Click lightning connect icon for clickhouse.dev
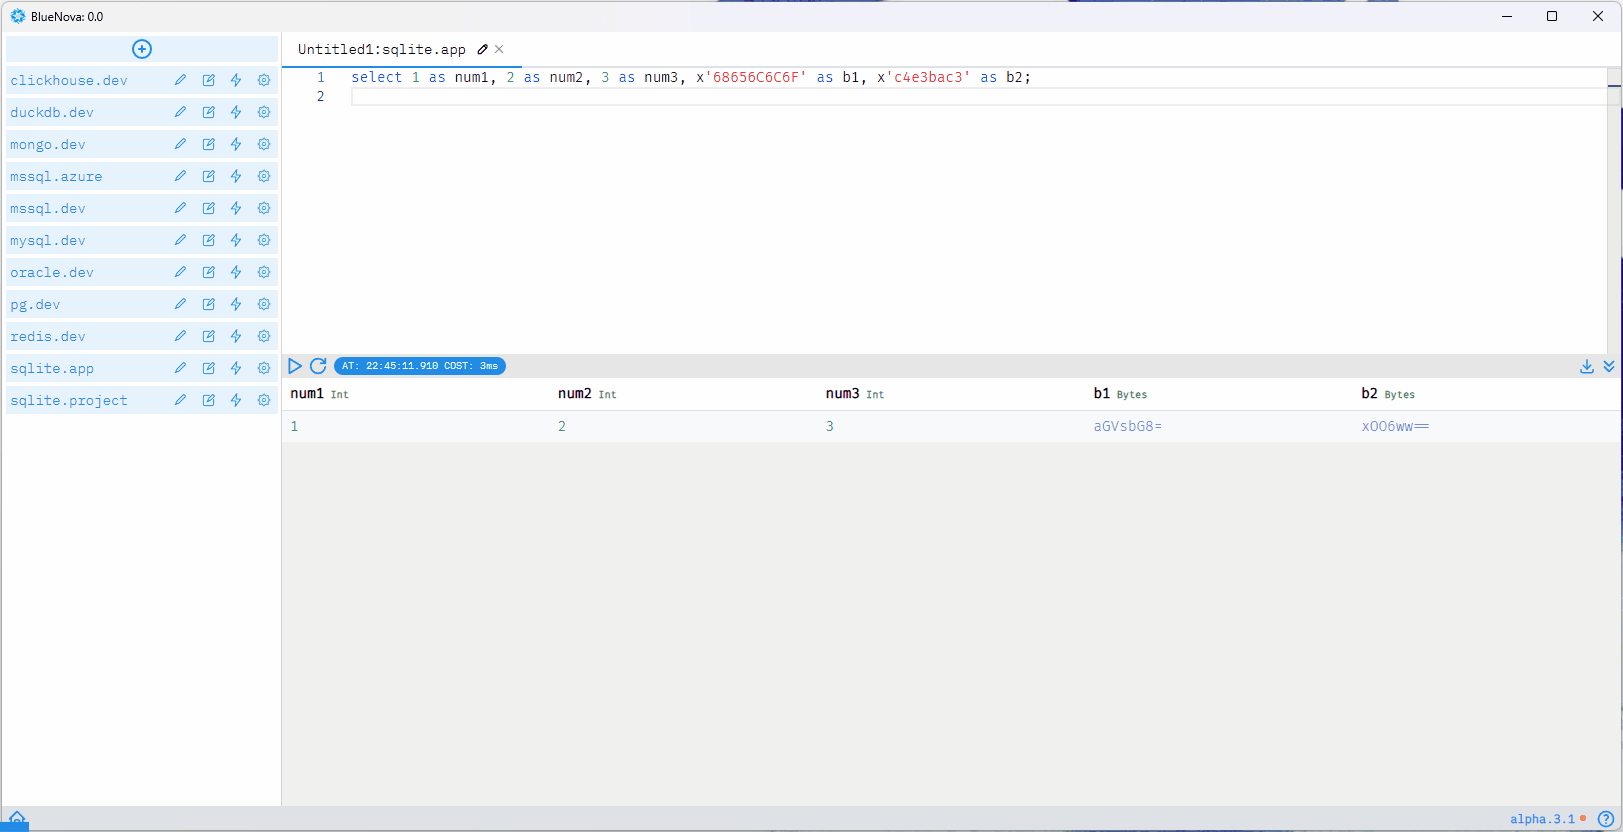The height and width of the screenshot is (832, 1623). (x=236, y=80)
